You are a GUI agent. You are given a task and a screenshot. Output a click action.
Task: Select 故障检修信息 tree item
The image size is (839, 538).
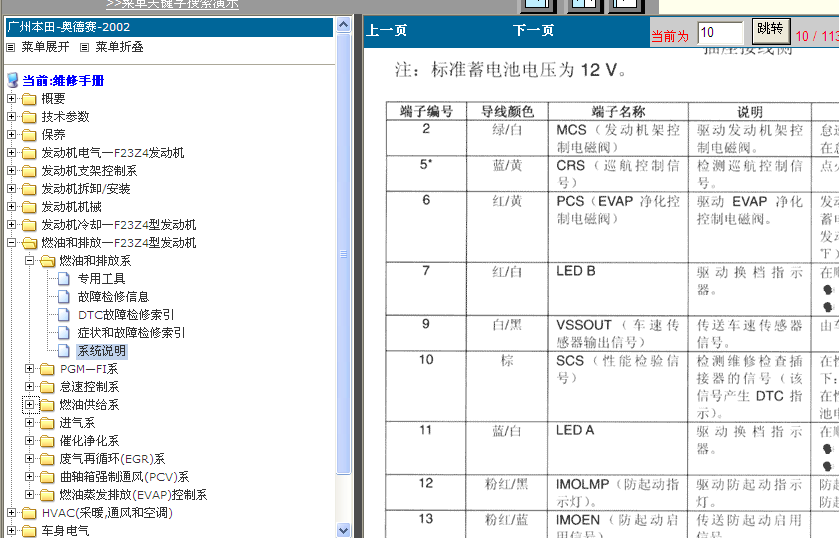click(x=113, y=297)
